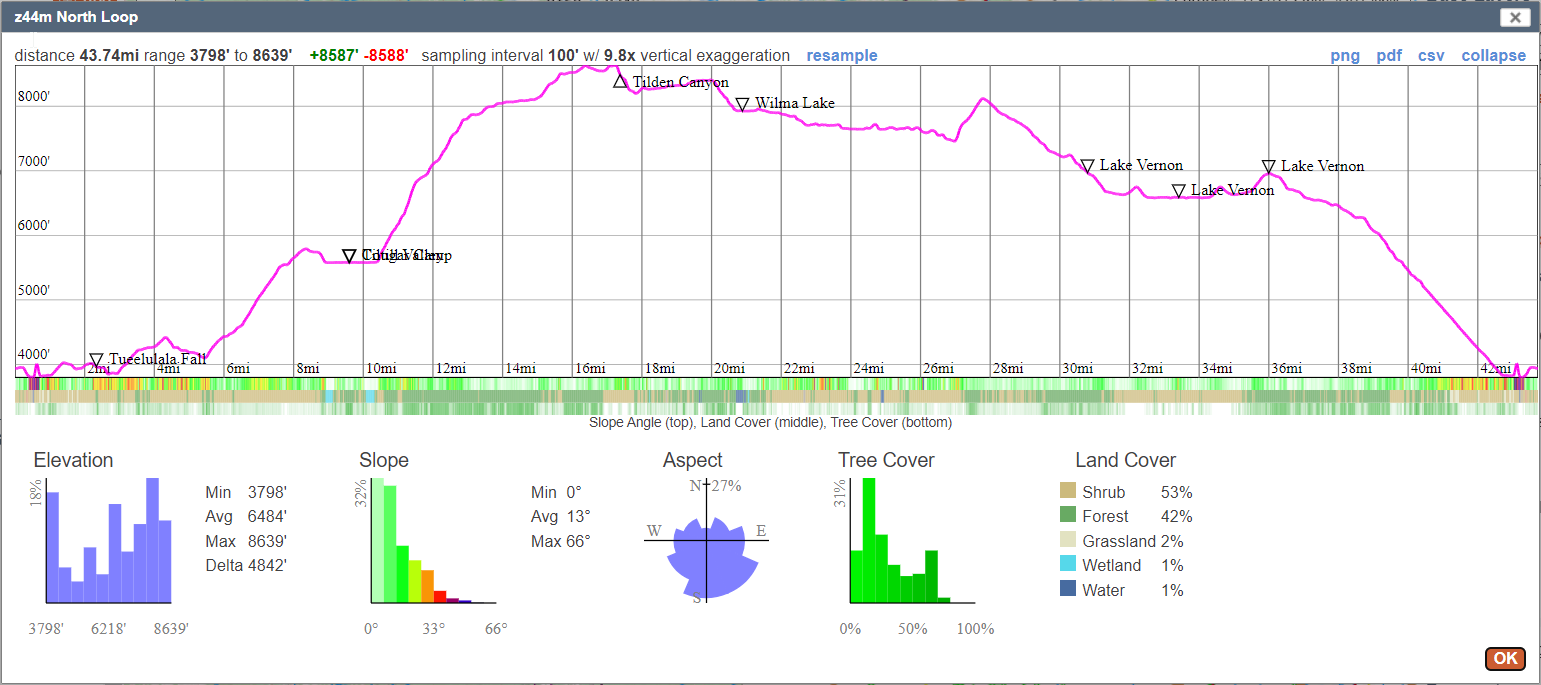The width and height of the screenshot is (1541, 685).
Task: Select the Lake Vernon marker near 36mi
Action: pos(1268,167)
